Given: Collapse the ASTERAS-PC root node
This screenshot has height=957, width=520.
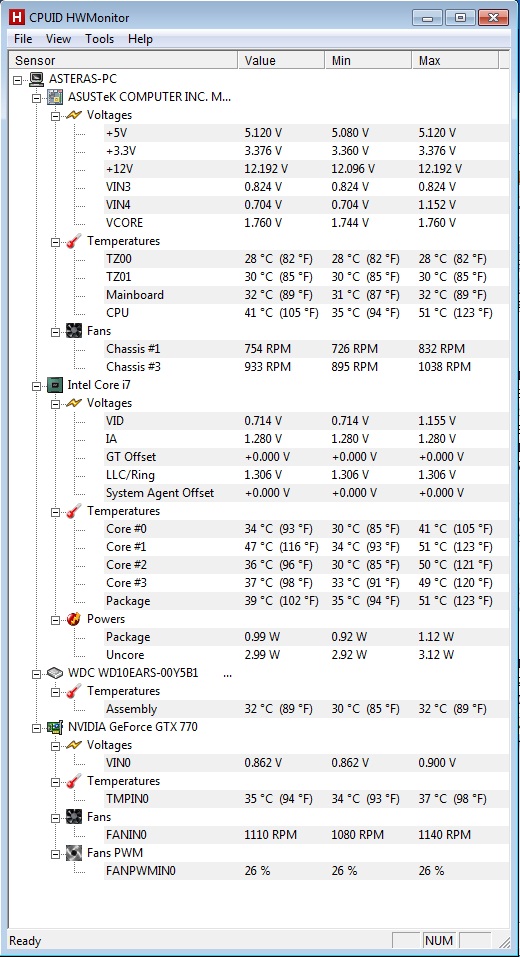Looking at the screenshot, I should pyautogui.click(x=18, y=79).
